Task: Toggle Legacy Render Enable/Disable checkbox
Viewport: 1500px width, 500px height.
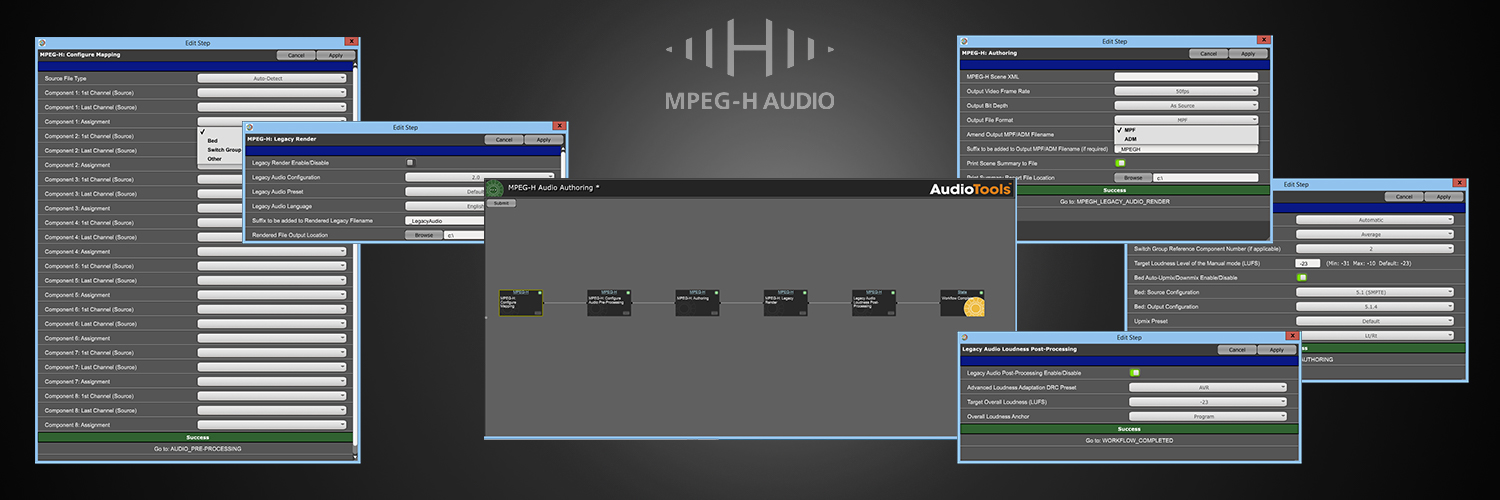Action: [x=410, y=162]
